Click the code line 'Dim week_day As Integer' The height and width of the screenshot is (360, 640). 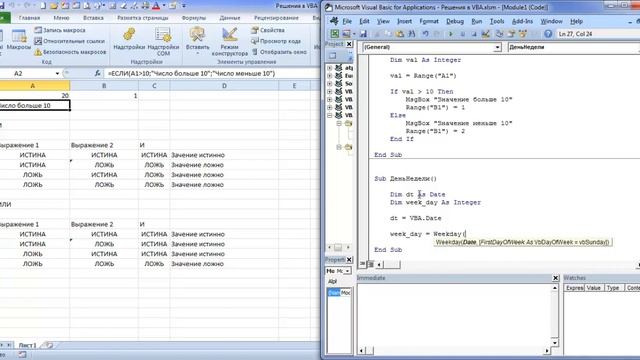point(435,202)
